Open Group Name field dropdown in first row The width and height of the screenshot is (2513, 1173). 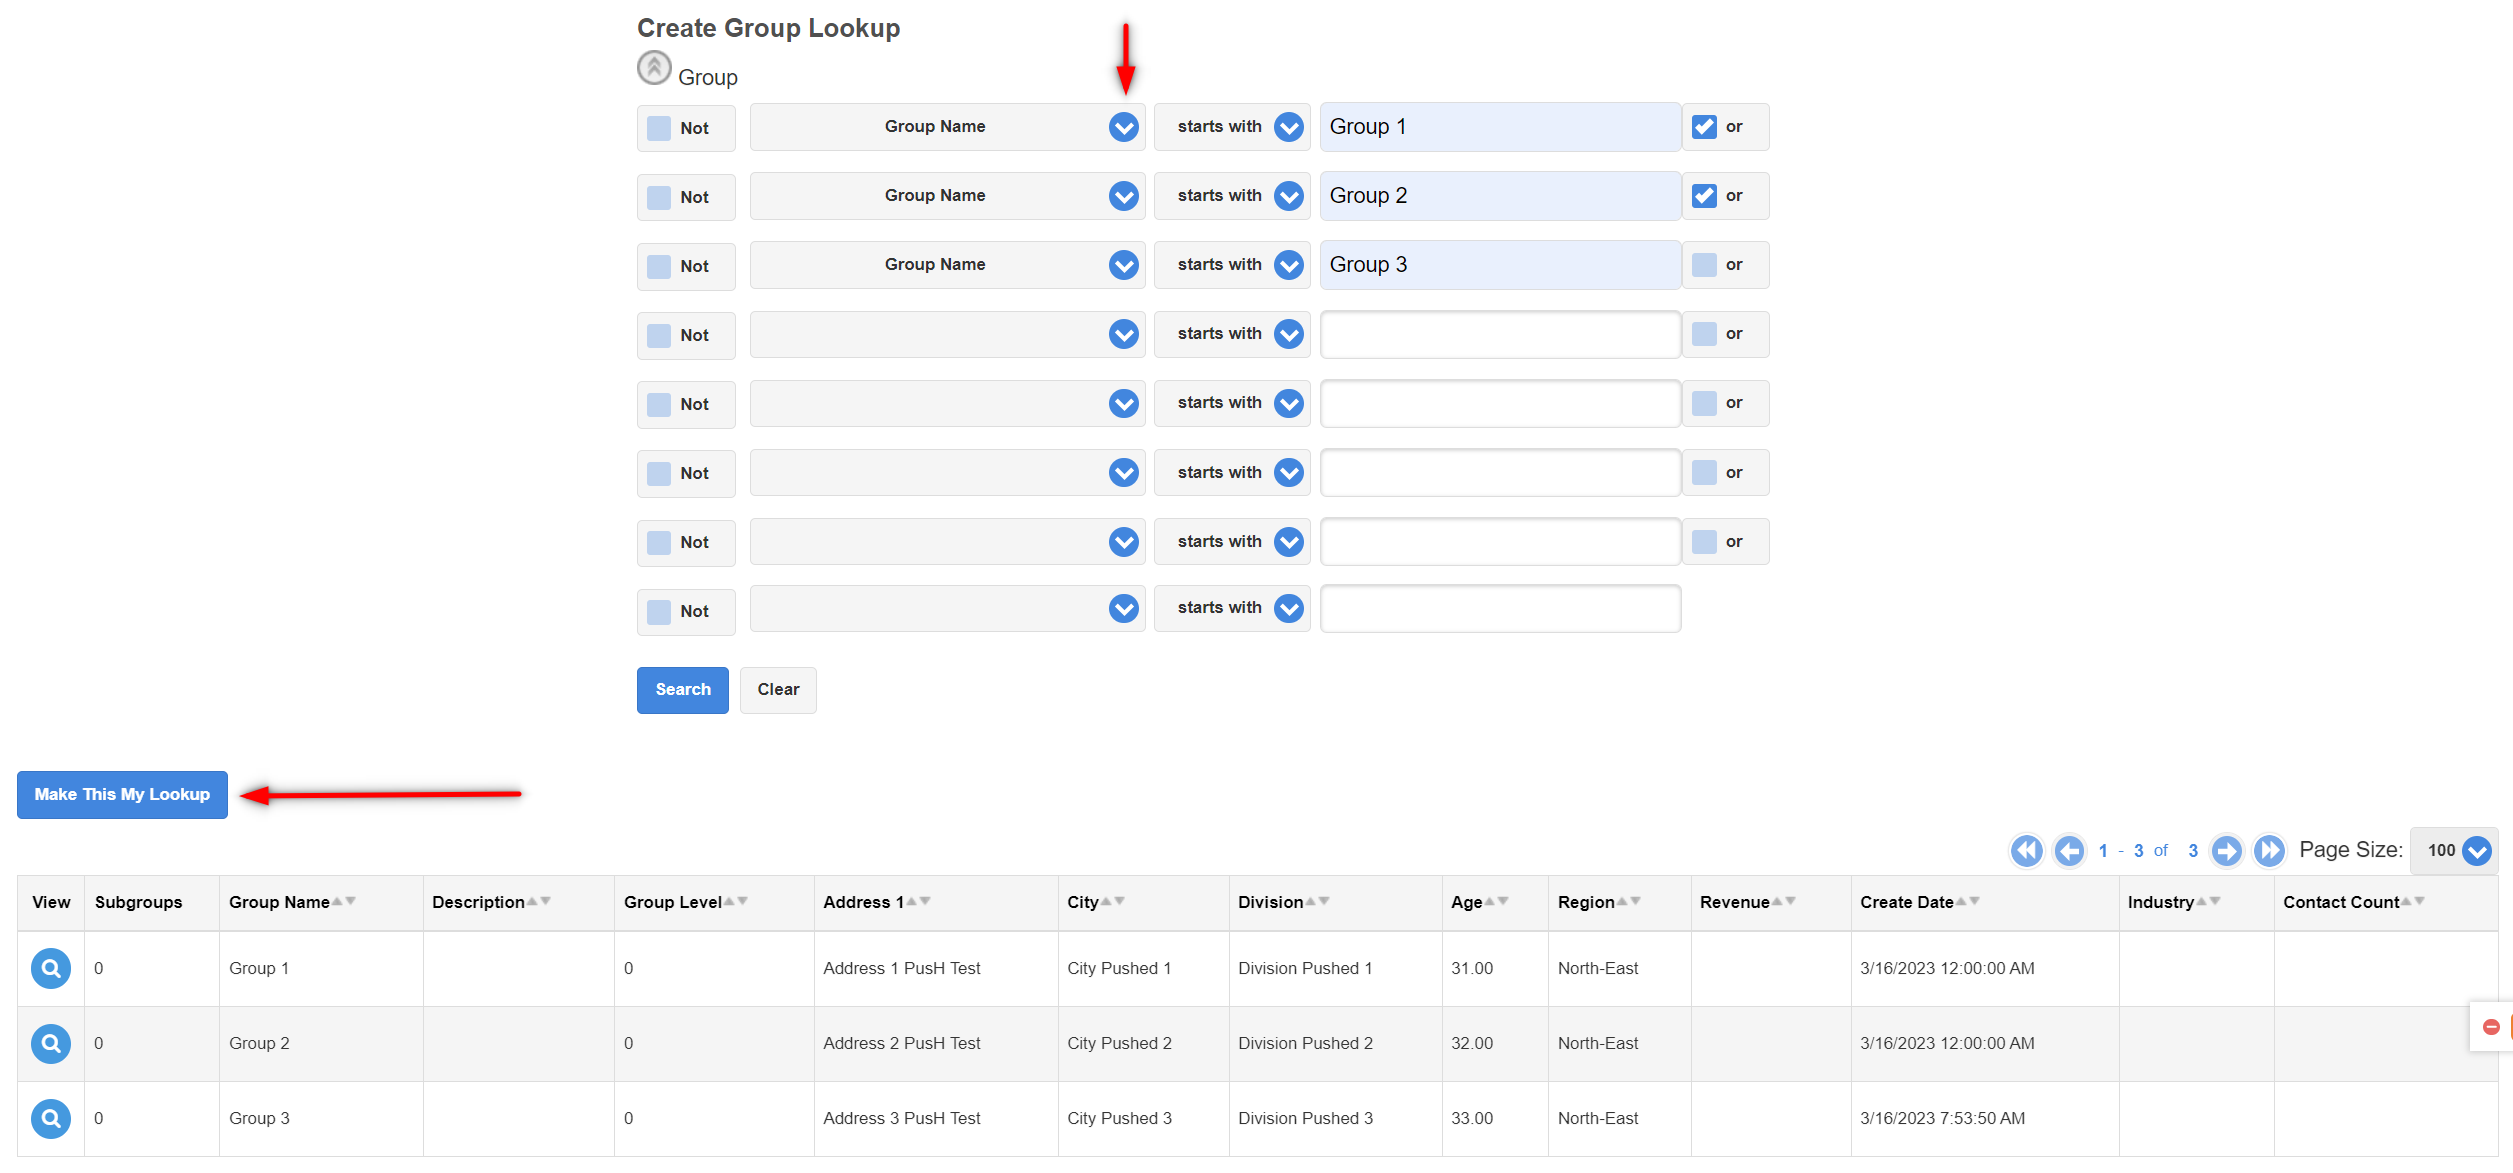(1123, 127)
